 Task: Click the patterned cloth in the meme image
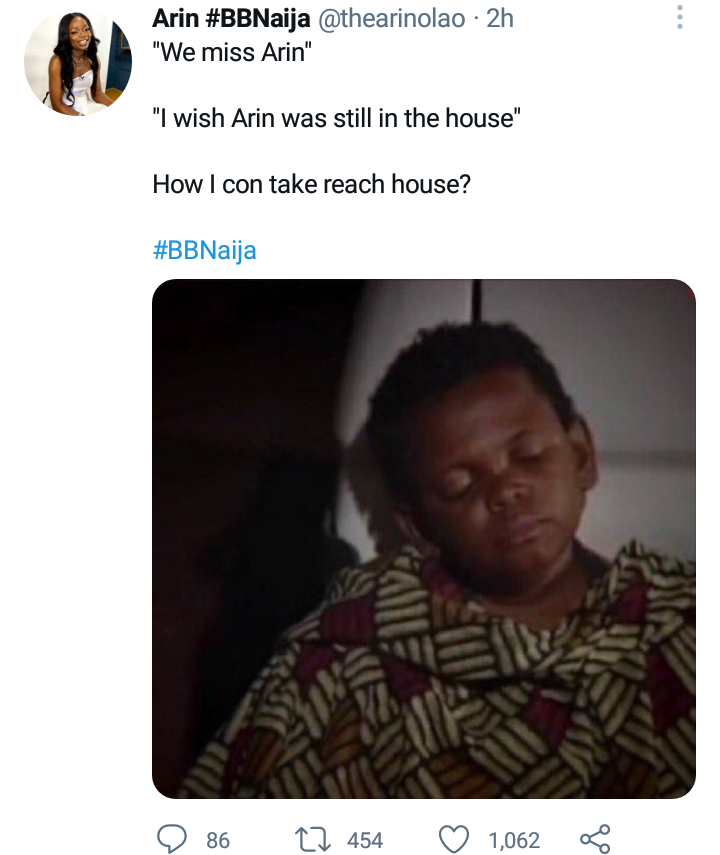pos(464,682)
